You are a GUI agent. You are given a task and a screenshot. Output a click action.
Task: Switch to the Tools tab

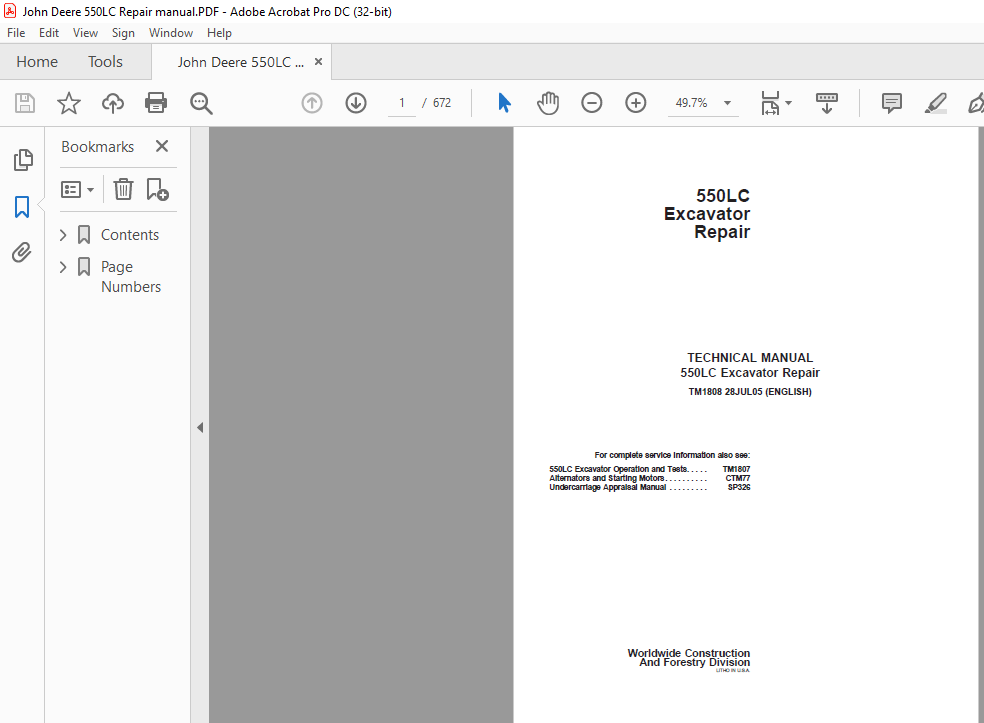[105, 62]
